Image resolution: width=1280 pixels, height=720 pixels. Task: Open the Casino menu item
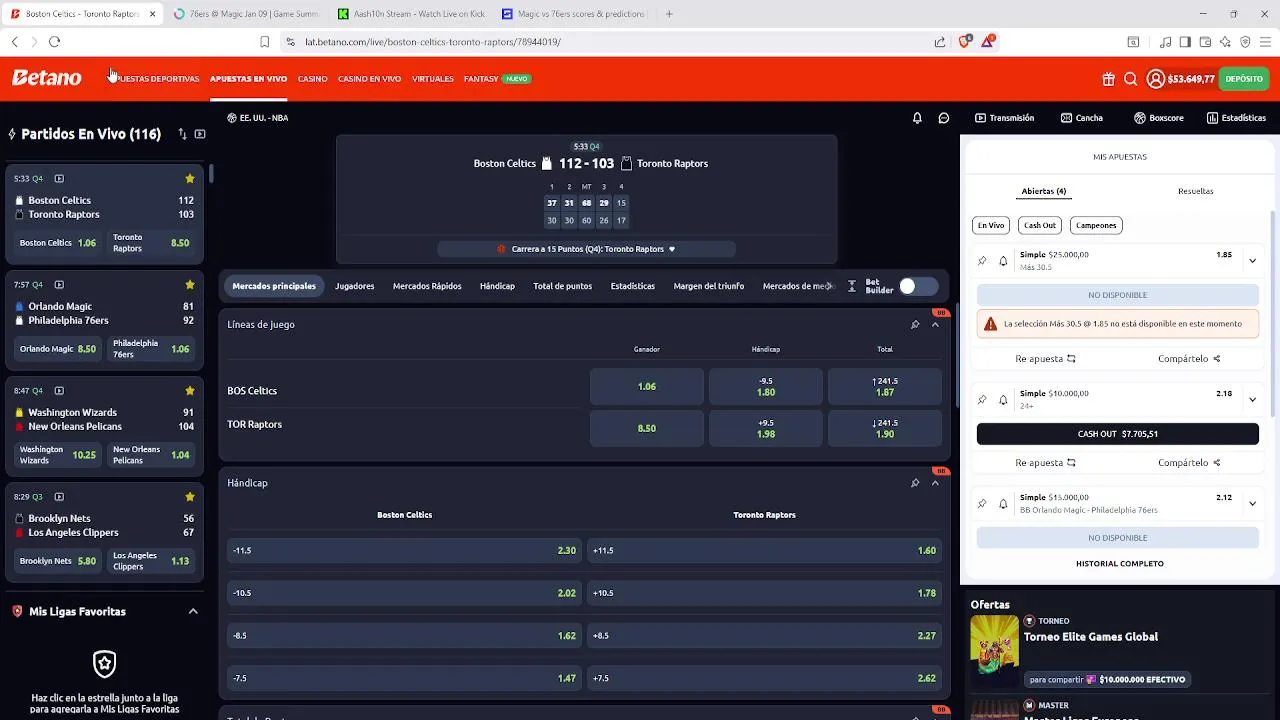312,79
